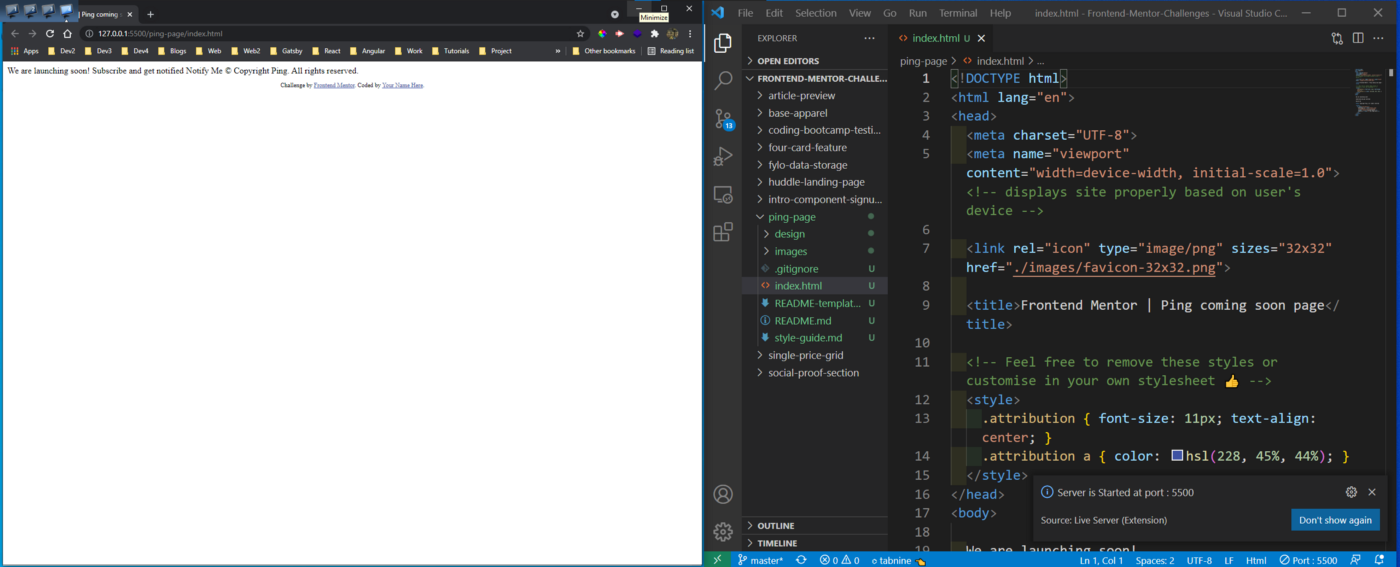This screenshot has height=567, width=1400.
Task: Open README.md file in the explorer
Action: (814, 321)
